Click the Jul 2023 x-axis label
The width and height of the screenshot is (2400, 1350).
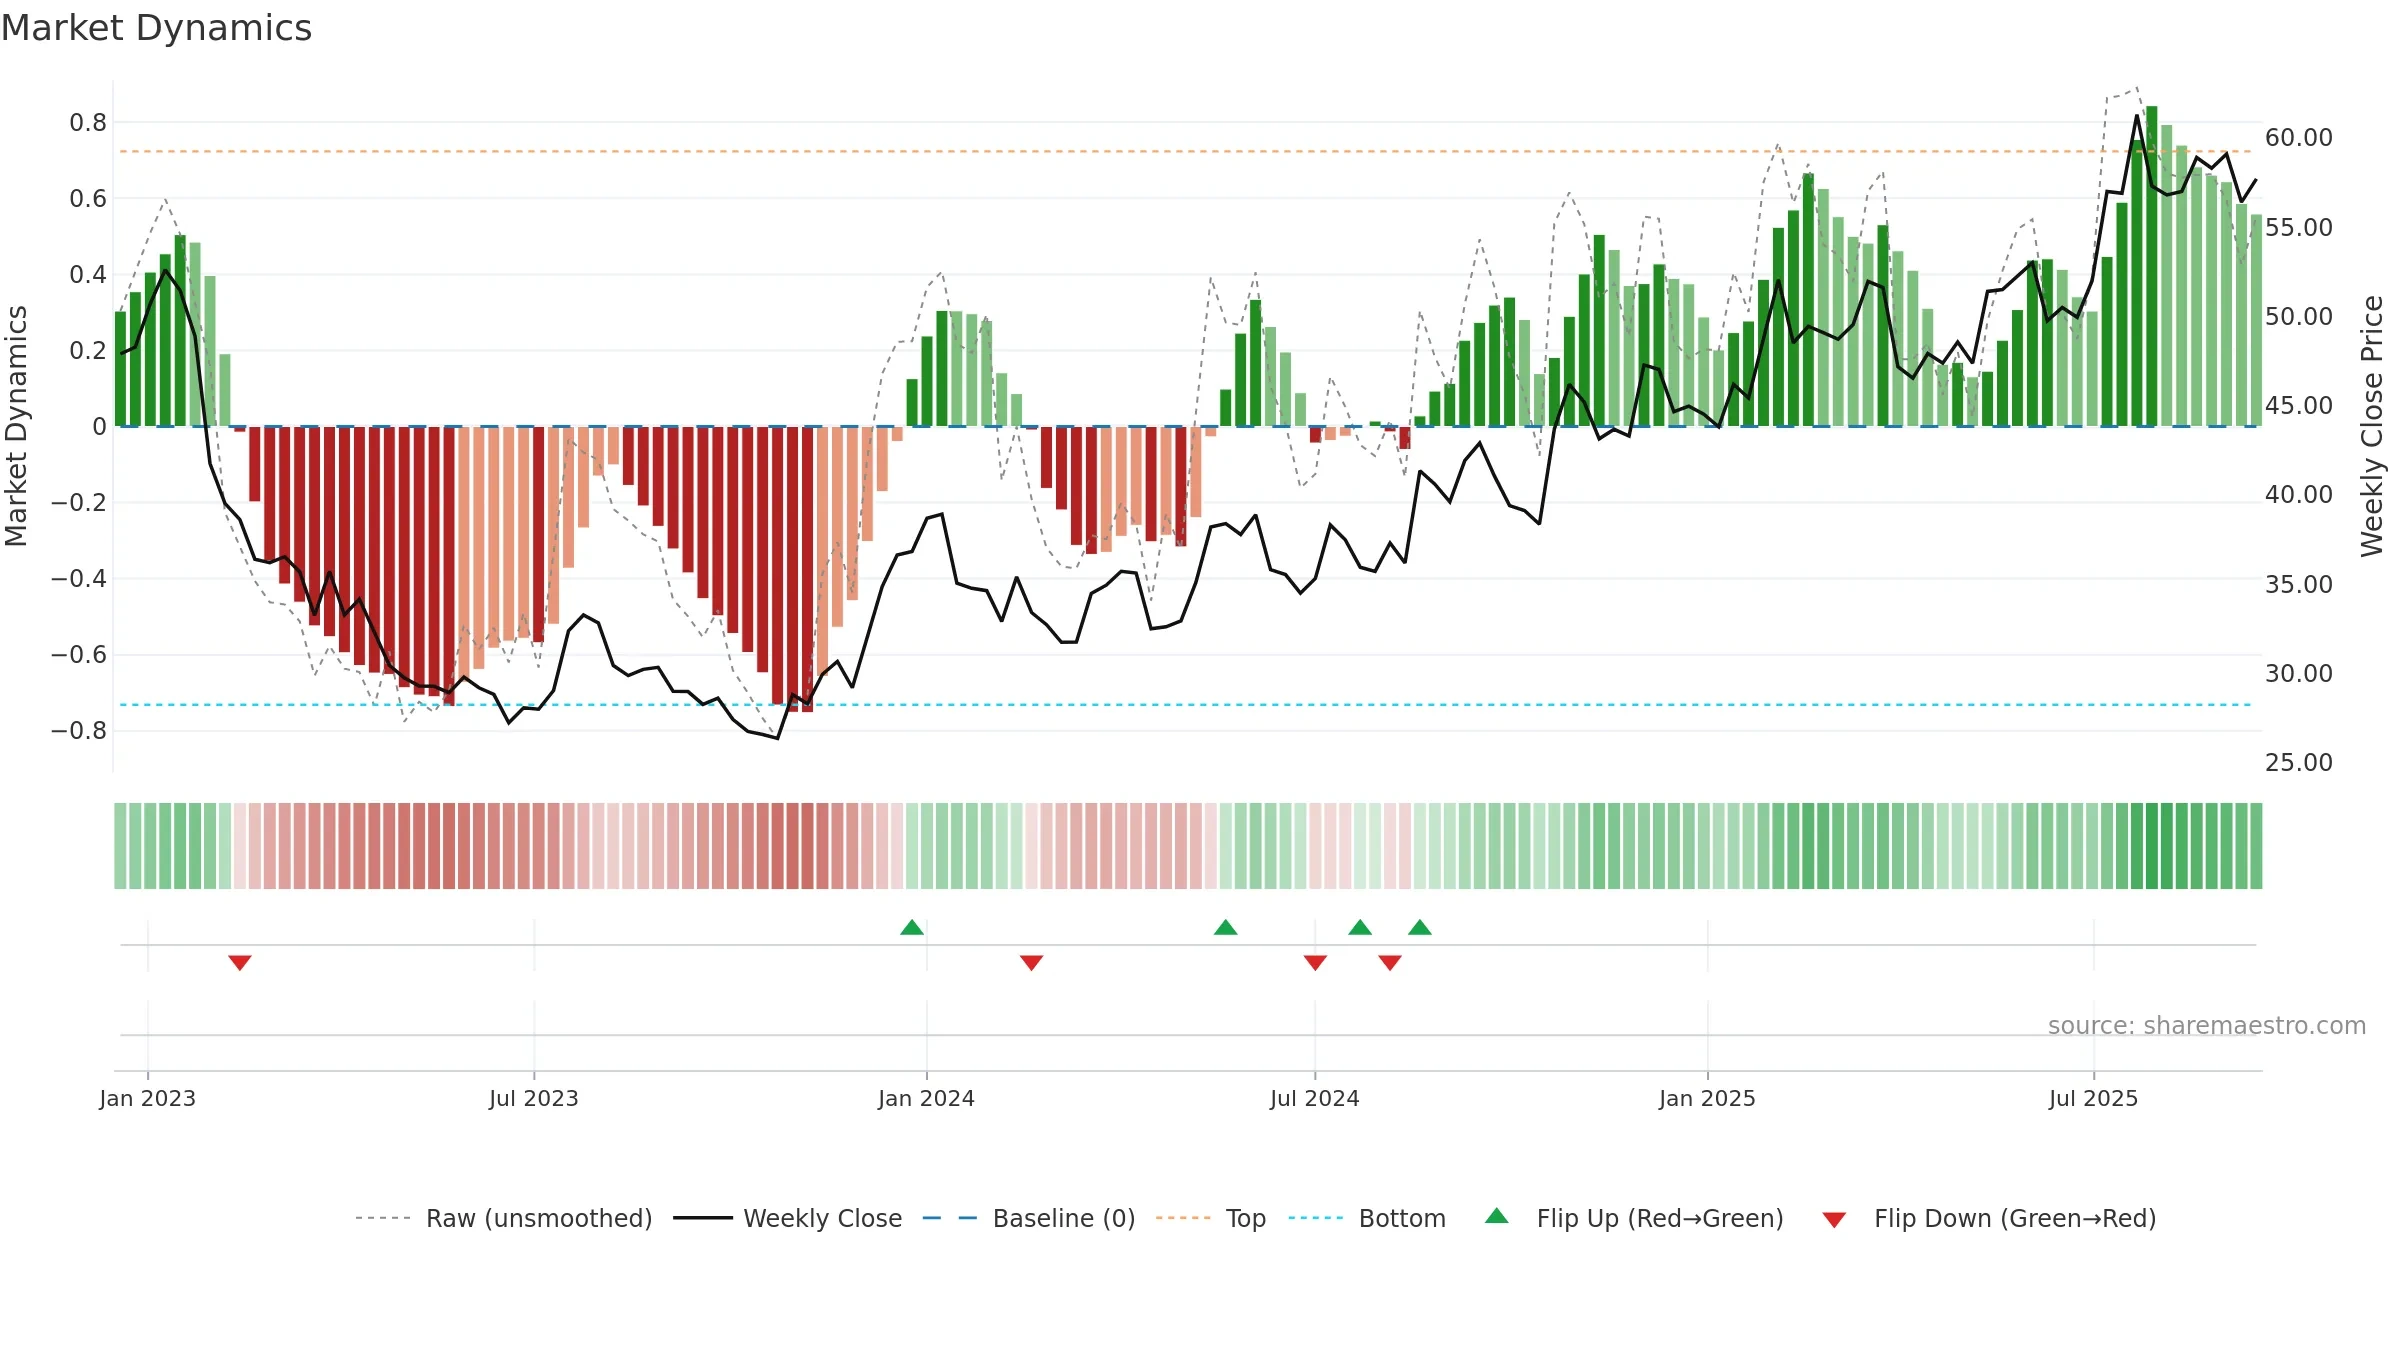coord(534,1098)
